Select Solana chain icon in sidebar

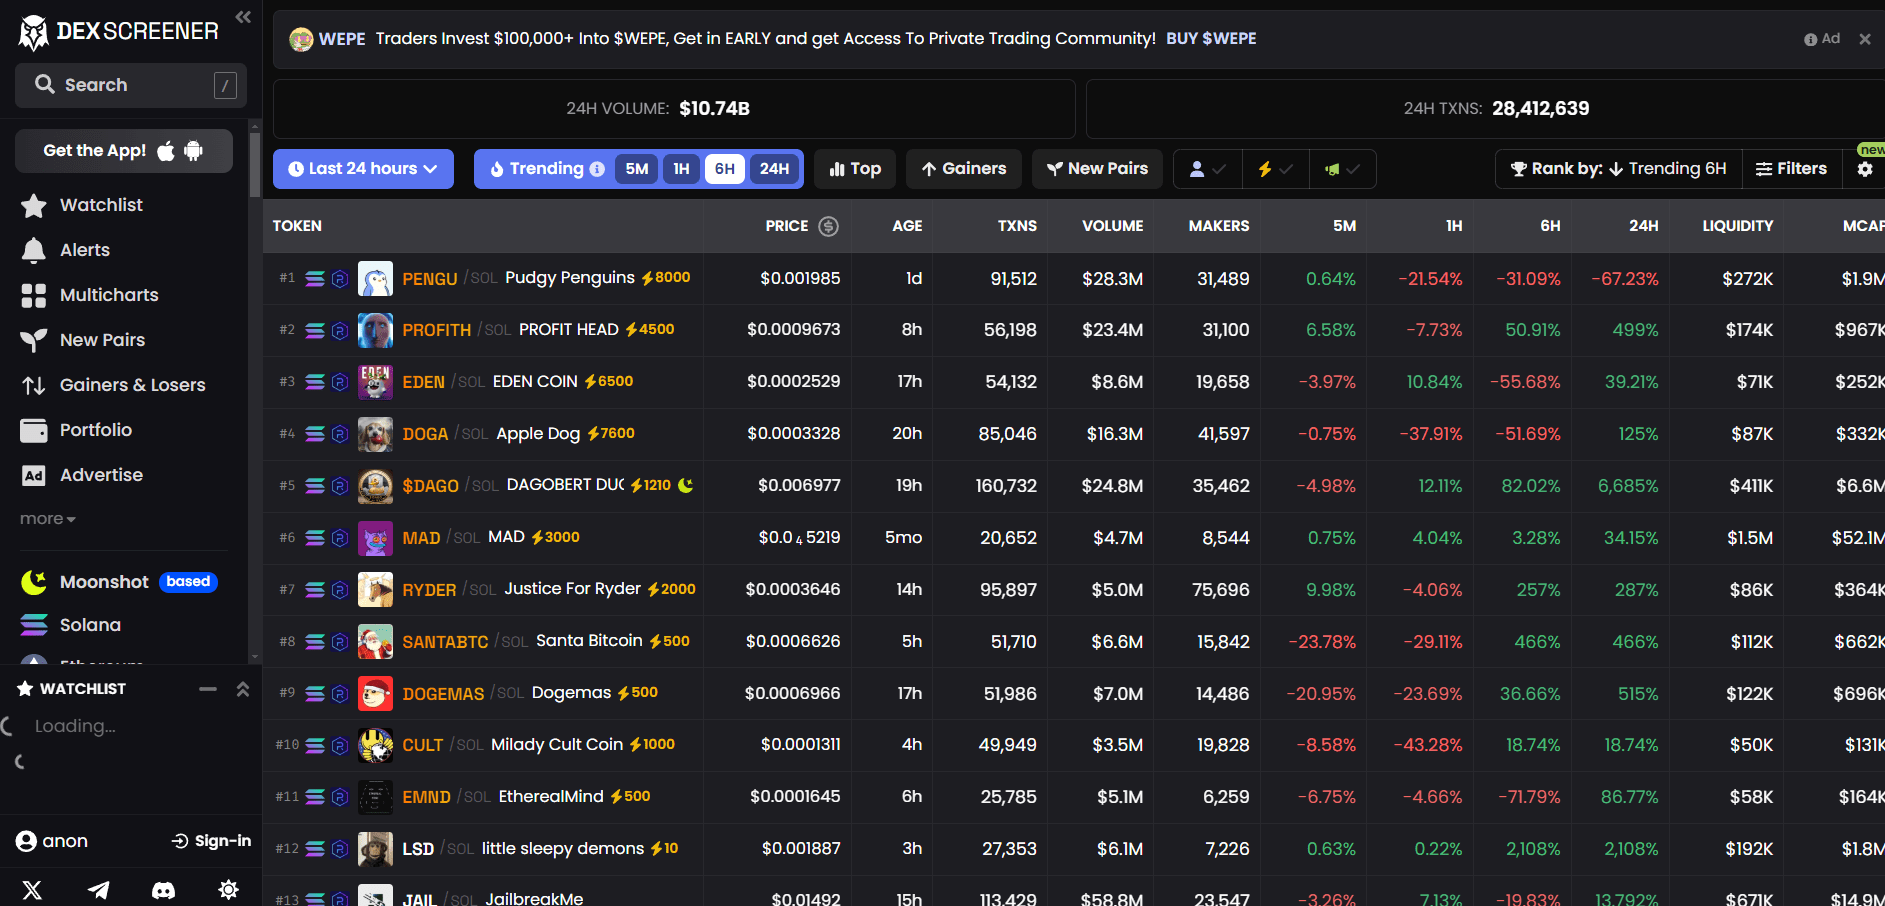[x=34, y=625]
